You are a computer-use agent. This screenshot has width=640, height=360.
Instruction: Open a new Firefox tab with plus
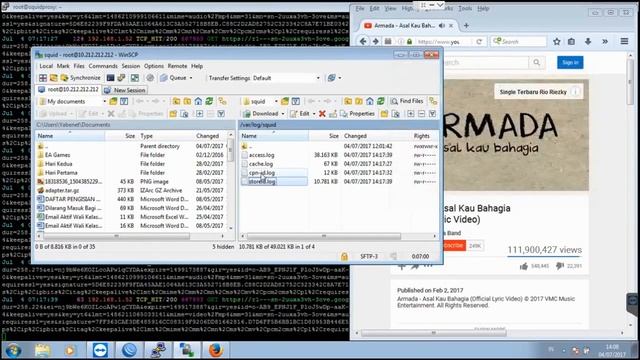466,25
